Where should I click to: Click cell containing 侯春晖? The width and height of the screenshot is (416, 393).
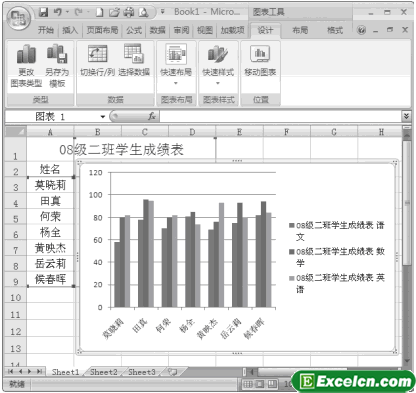point(50,279)
